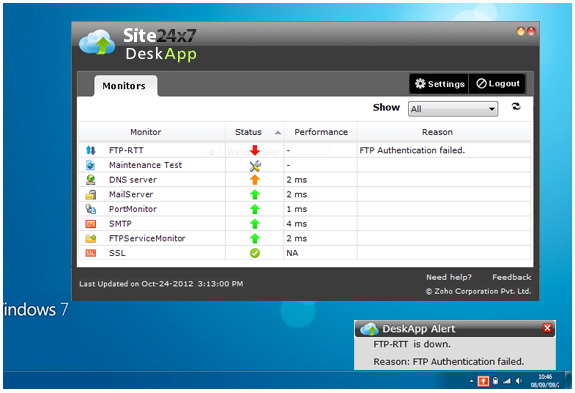Click the taskbar clock
Viewport: 575px width, 393px height.
[545, 381]
